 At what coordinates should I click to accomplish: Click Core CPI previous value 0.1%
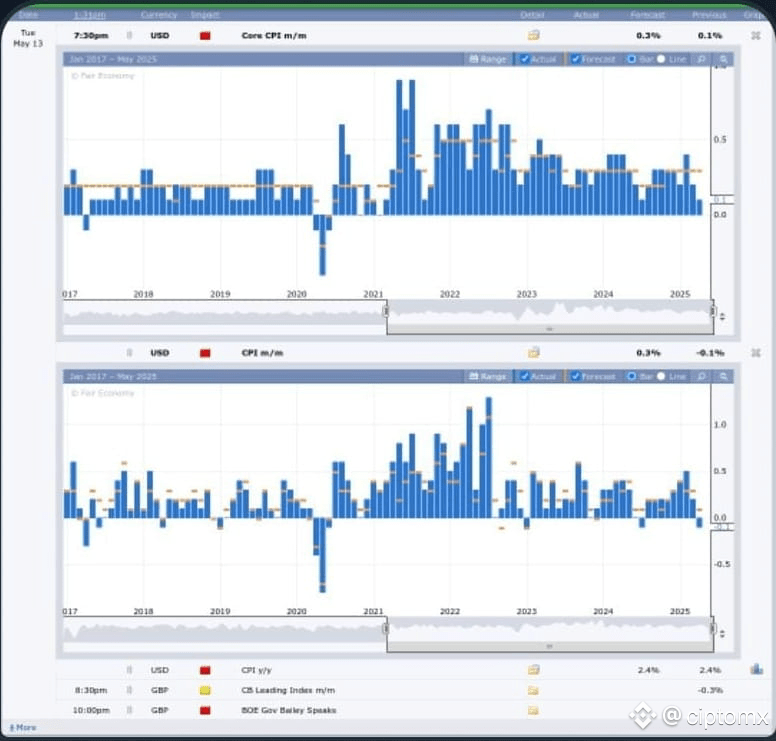tap(710, 36)
